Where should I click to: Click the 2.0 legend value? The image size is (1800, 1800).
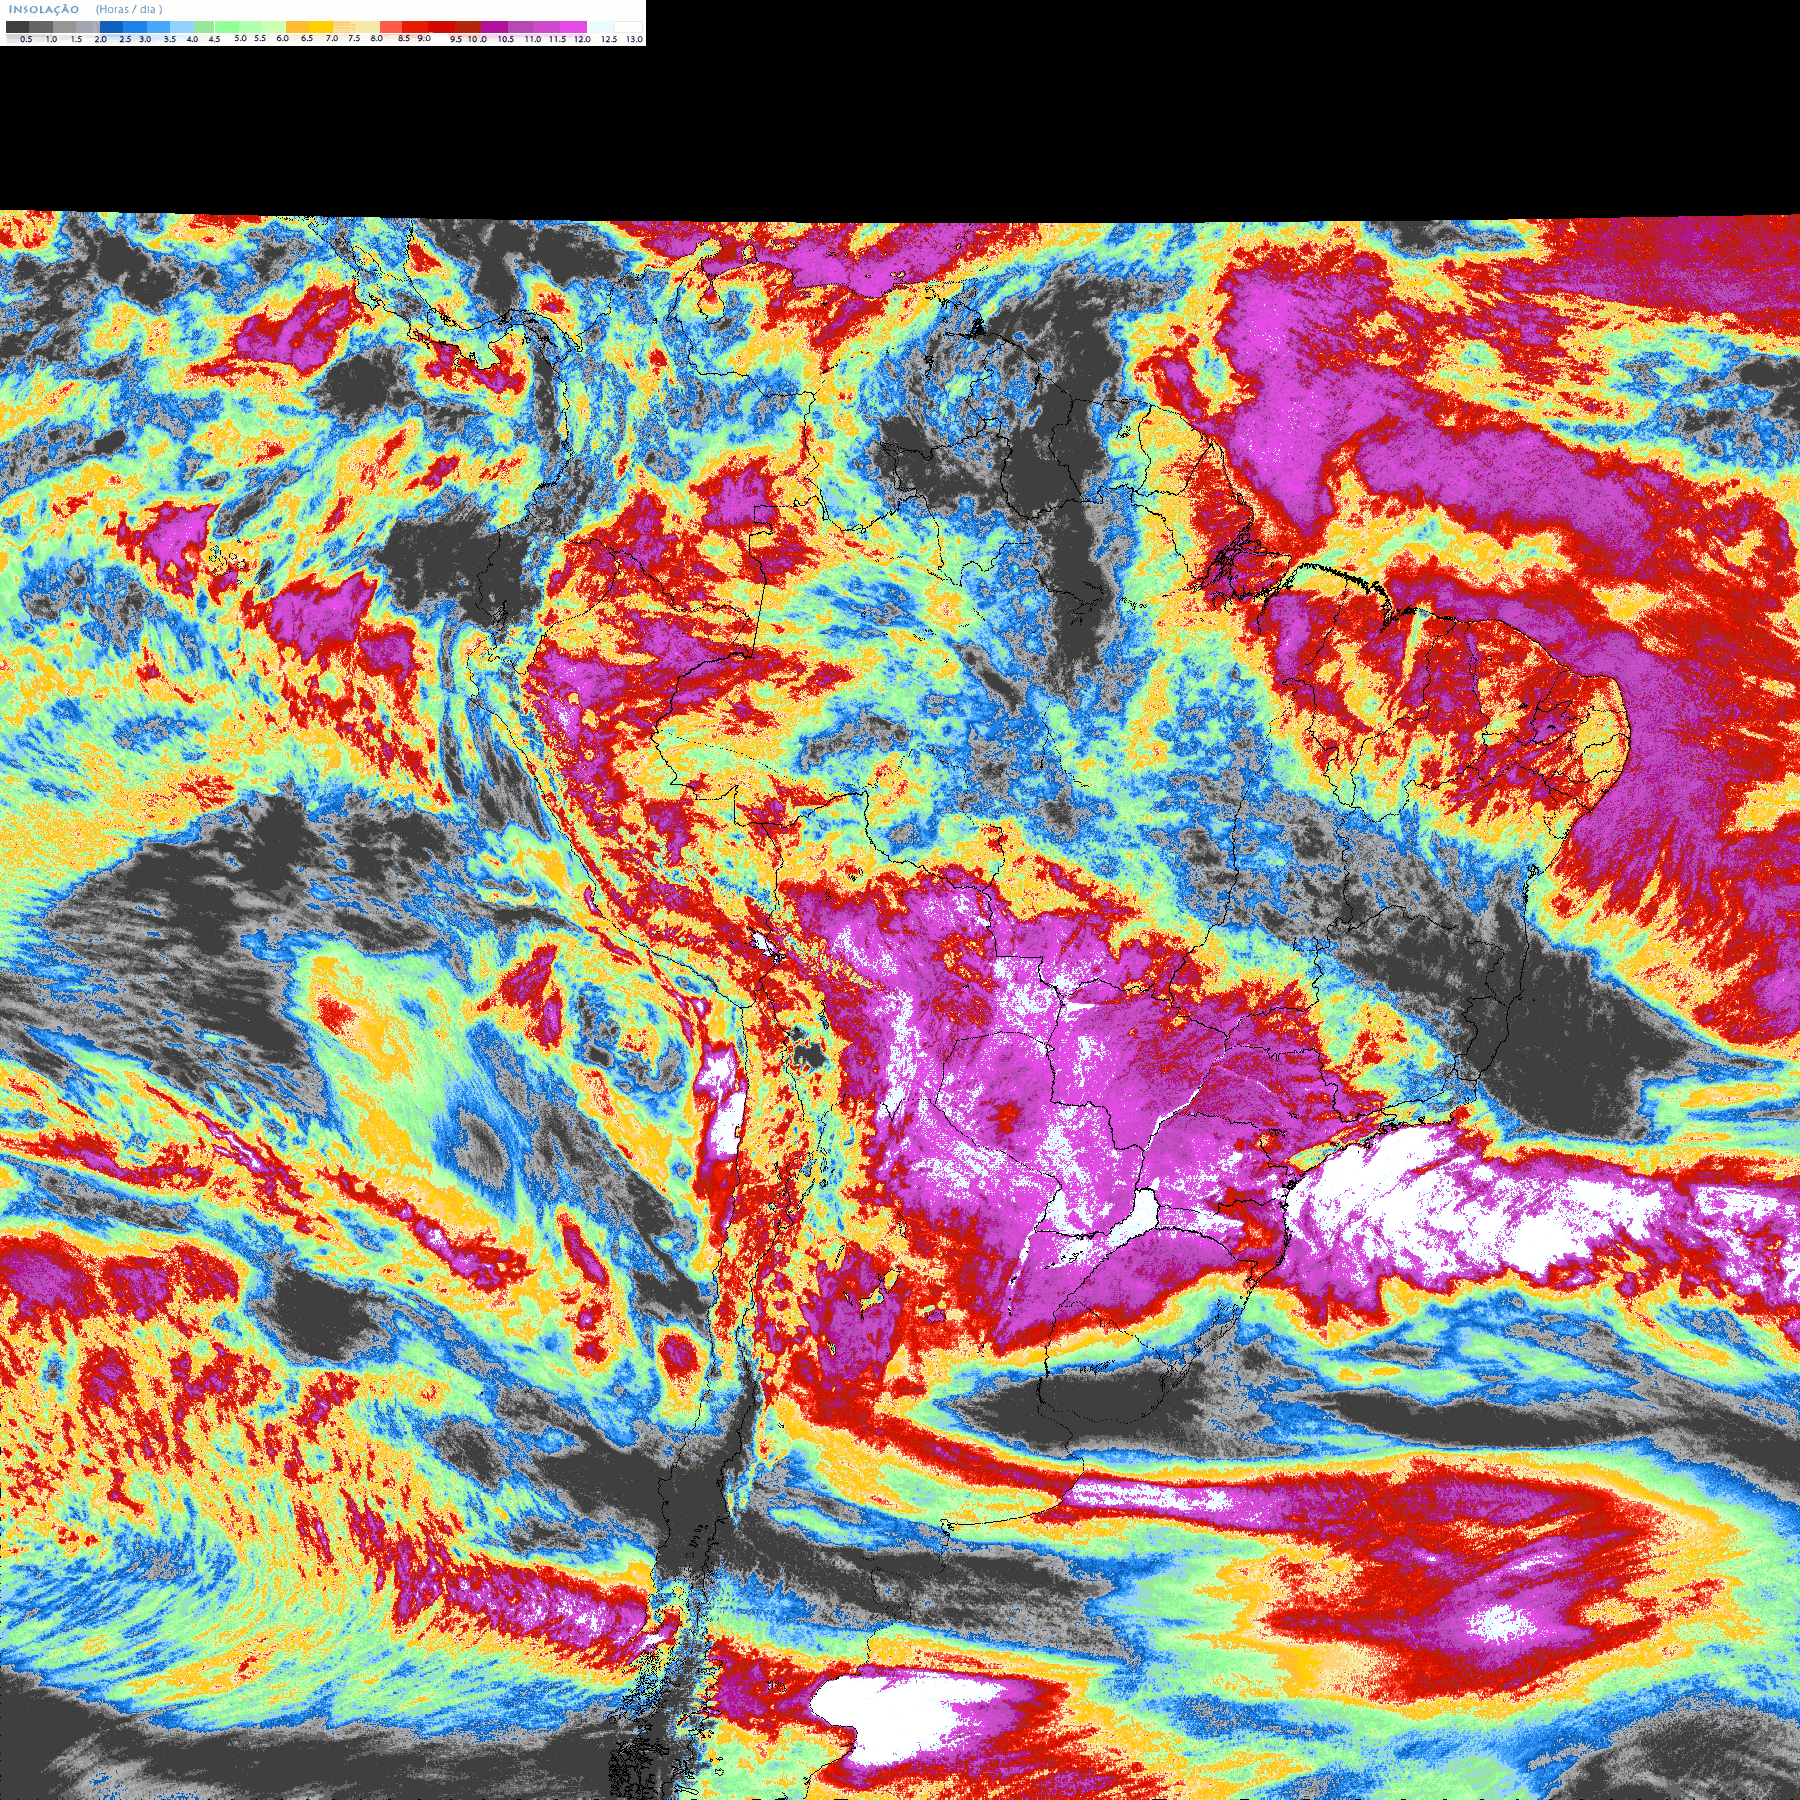(x=100, y=39)
